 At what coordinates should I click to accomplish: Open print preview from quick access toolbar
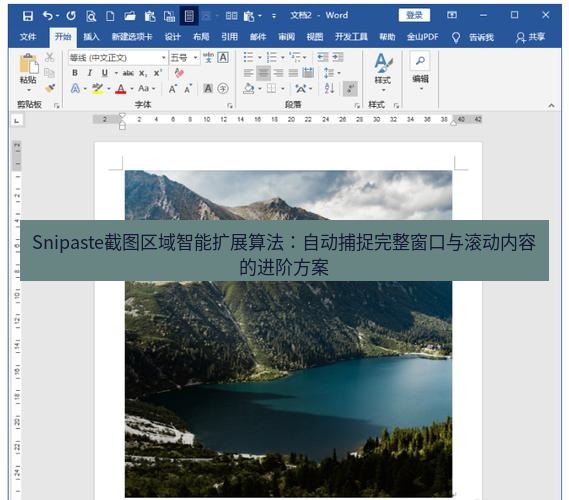point(91,16)
